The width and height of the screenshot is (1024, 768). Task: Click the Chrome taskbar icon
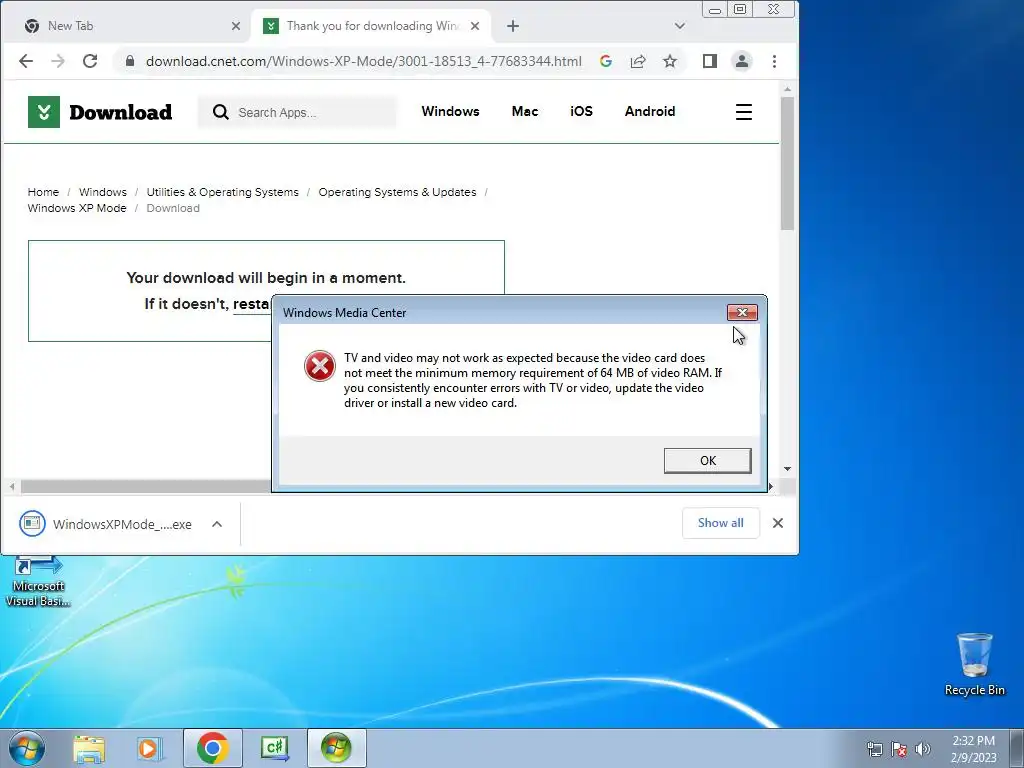212,748
